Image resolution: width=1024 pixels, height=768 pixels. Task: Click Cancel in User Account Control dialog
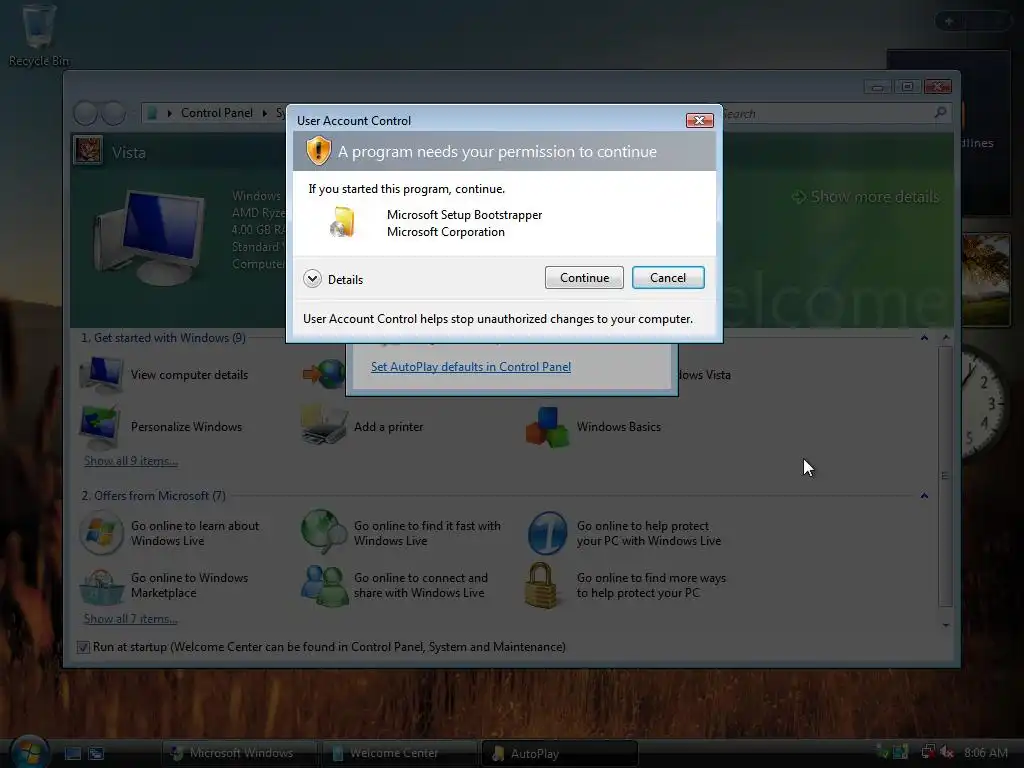tap(667, 278)
